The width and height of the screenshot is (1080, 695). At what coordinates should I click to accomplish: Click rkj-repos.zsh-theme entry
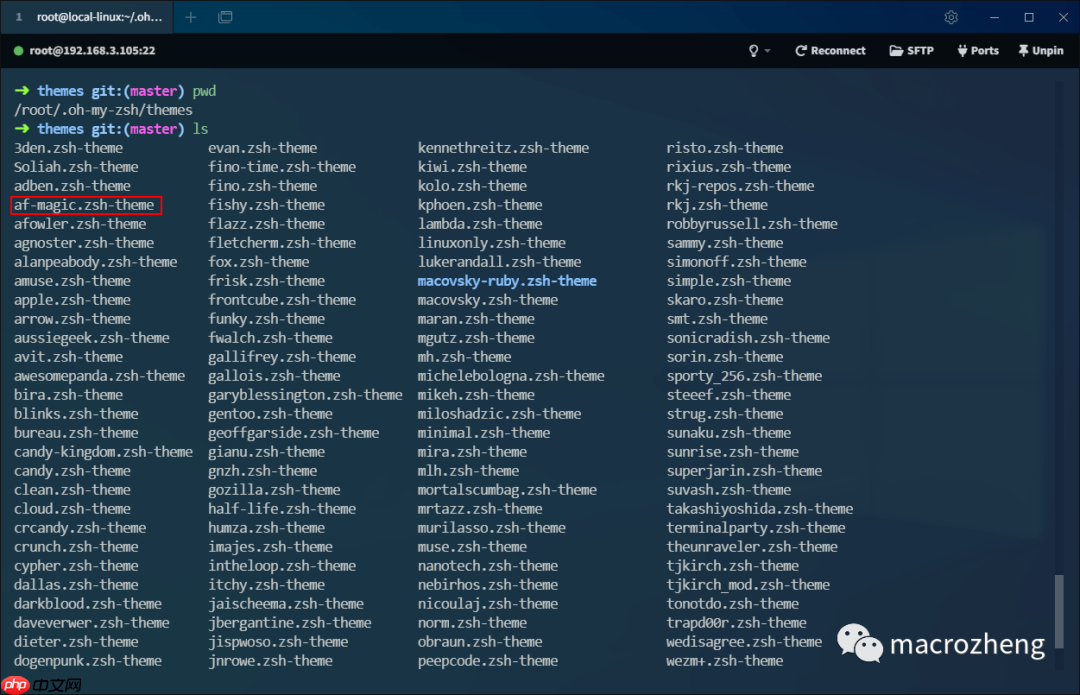click(740, 186)
